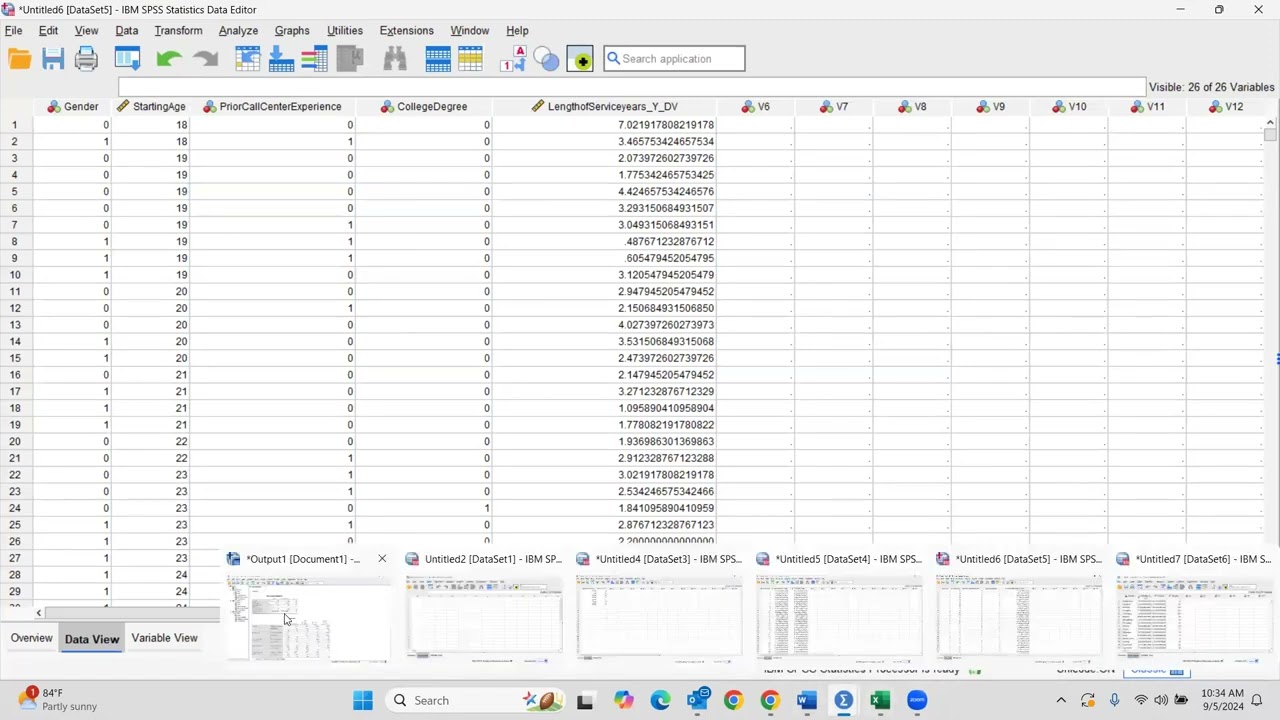Switch to Overview tab
This screenshot has height=720, width=1280.
coord(31,638)
